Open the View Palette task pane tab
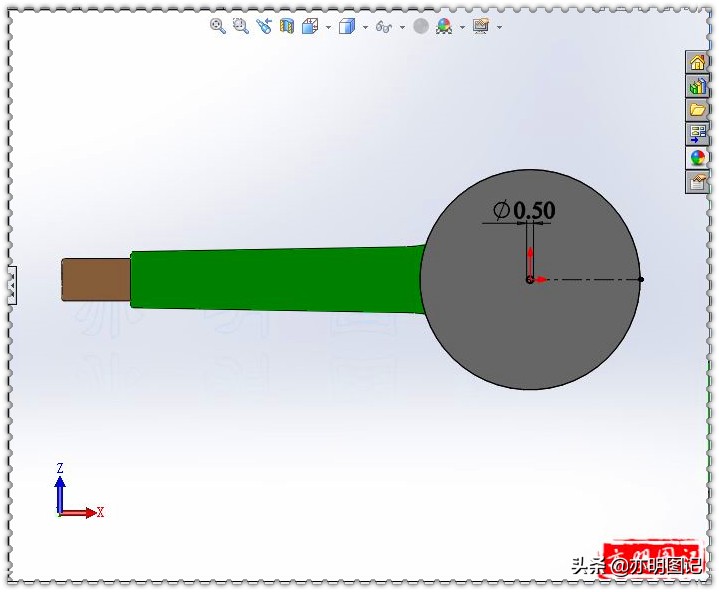The image size is (719, 592). coord(697,134)
